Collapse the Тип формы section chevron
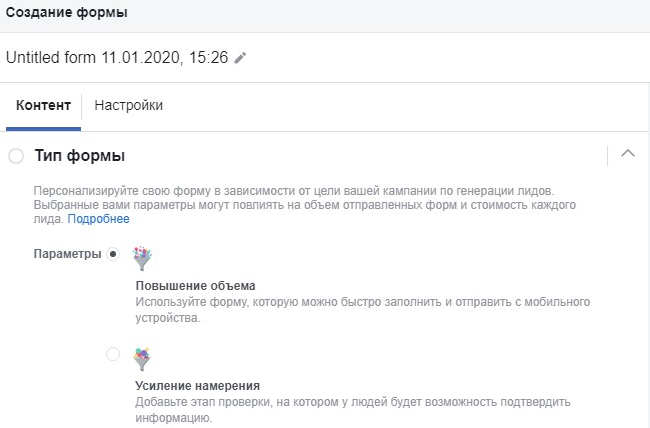The image size is (650, 428). [x=628, y=153]
